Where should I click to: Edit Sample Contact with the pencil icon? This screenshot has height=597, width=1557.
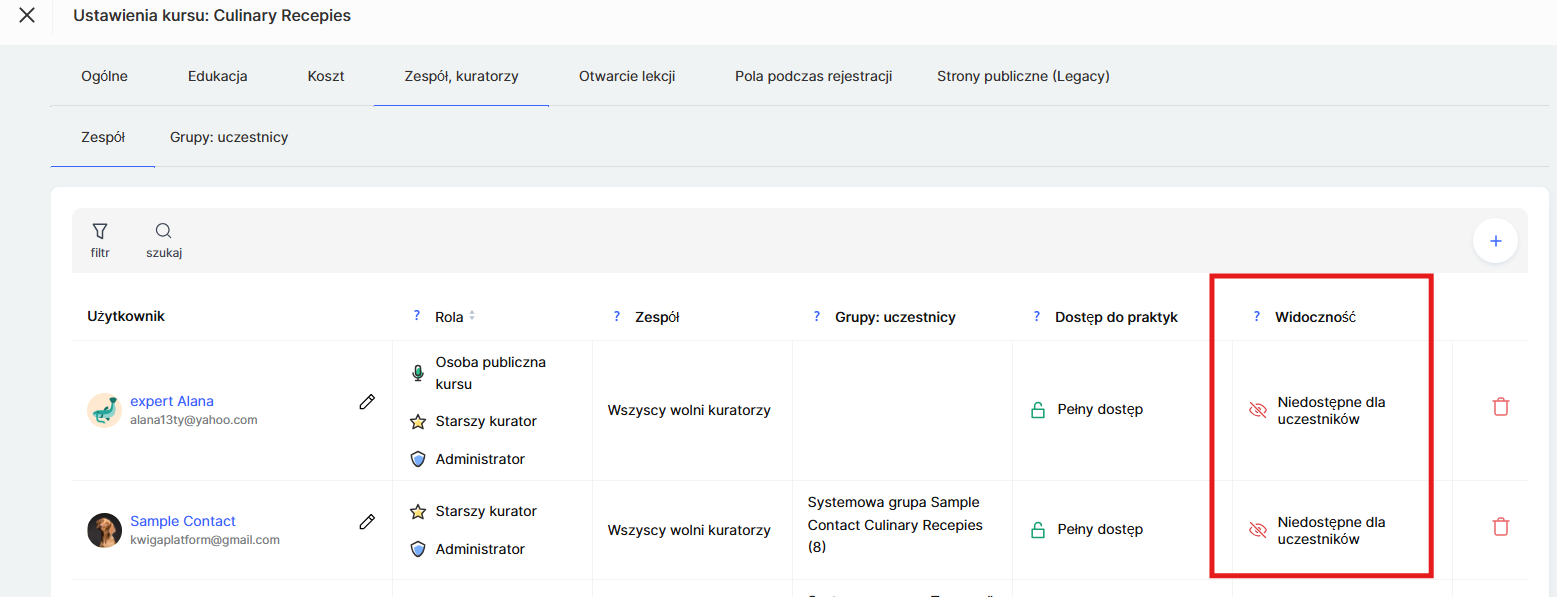point(367,521)
